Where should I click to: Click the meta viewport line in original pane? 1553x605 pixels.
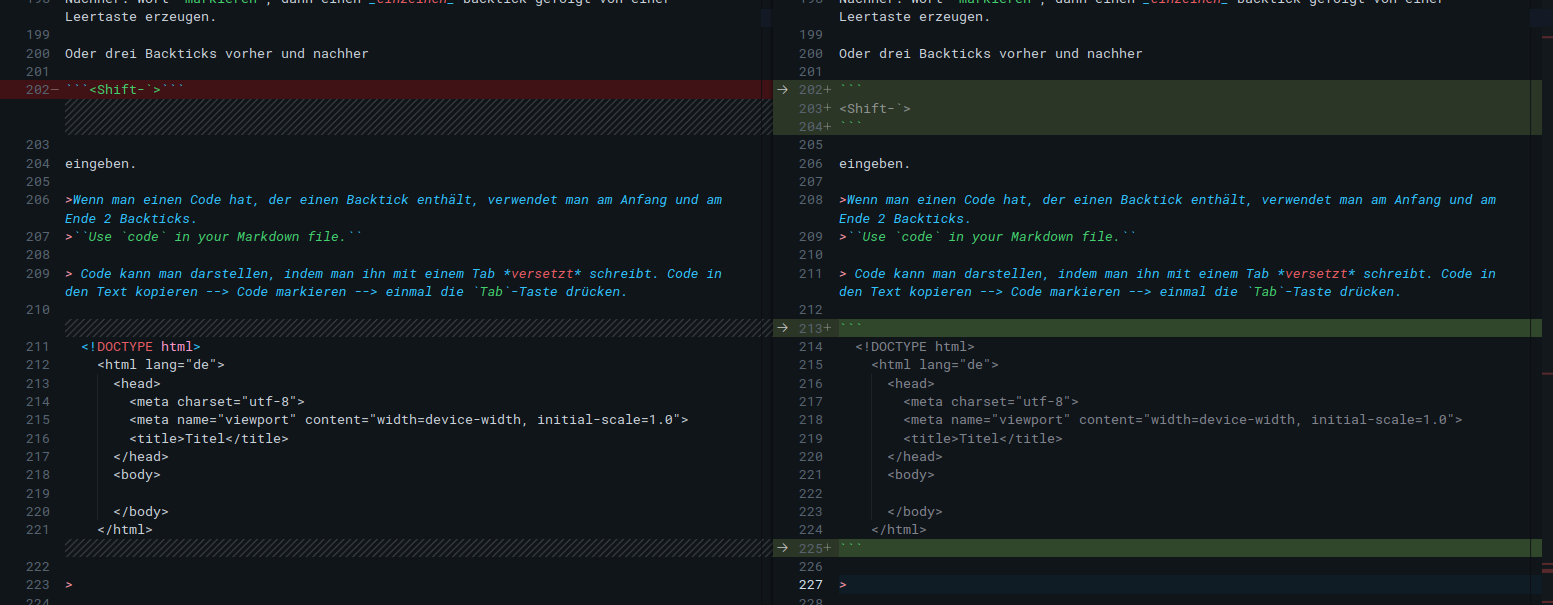tap(409, 420)
